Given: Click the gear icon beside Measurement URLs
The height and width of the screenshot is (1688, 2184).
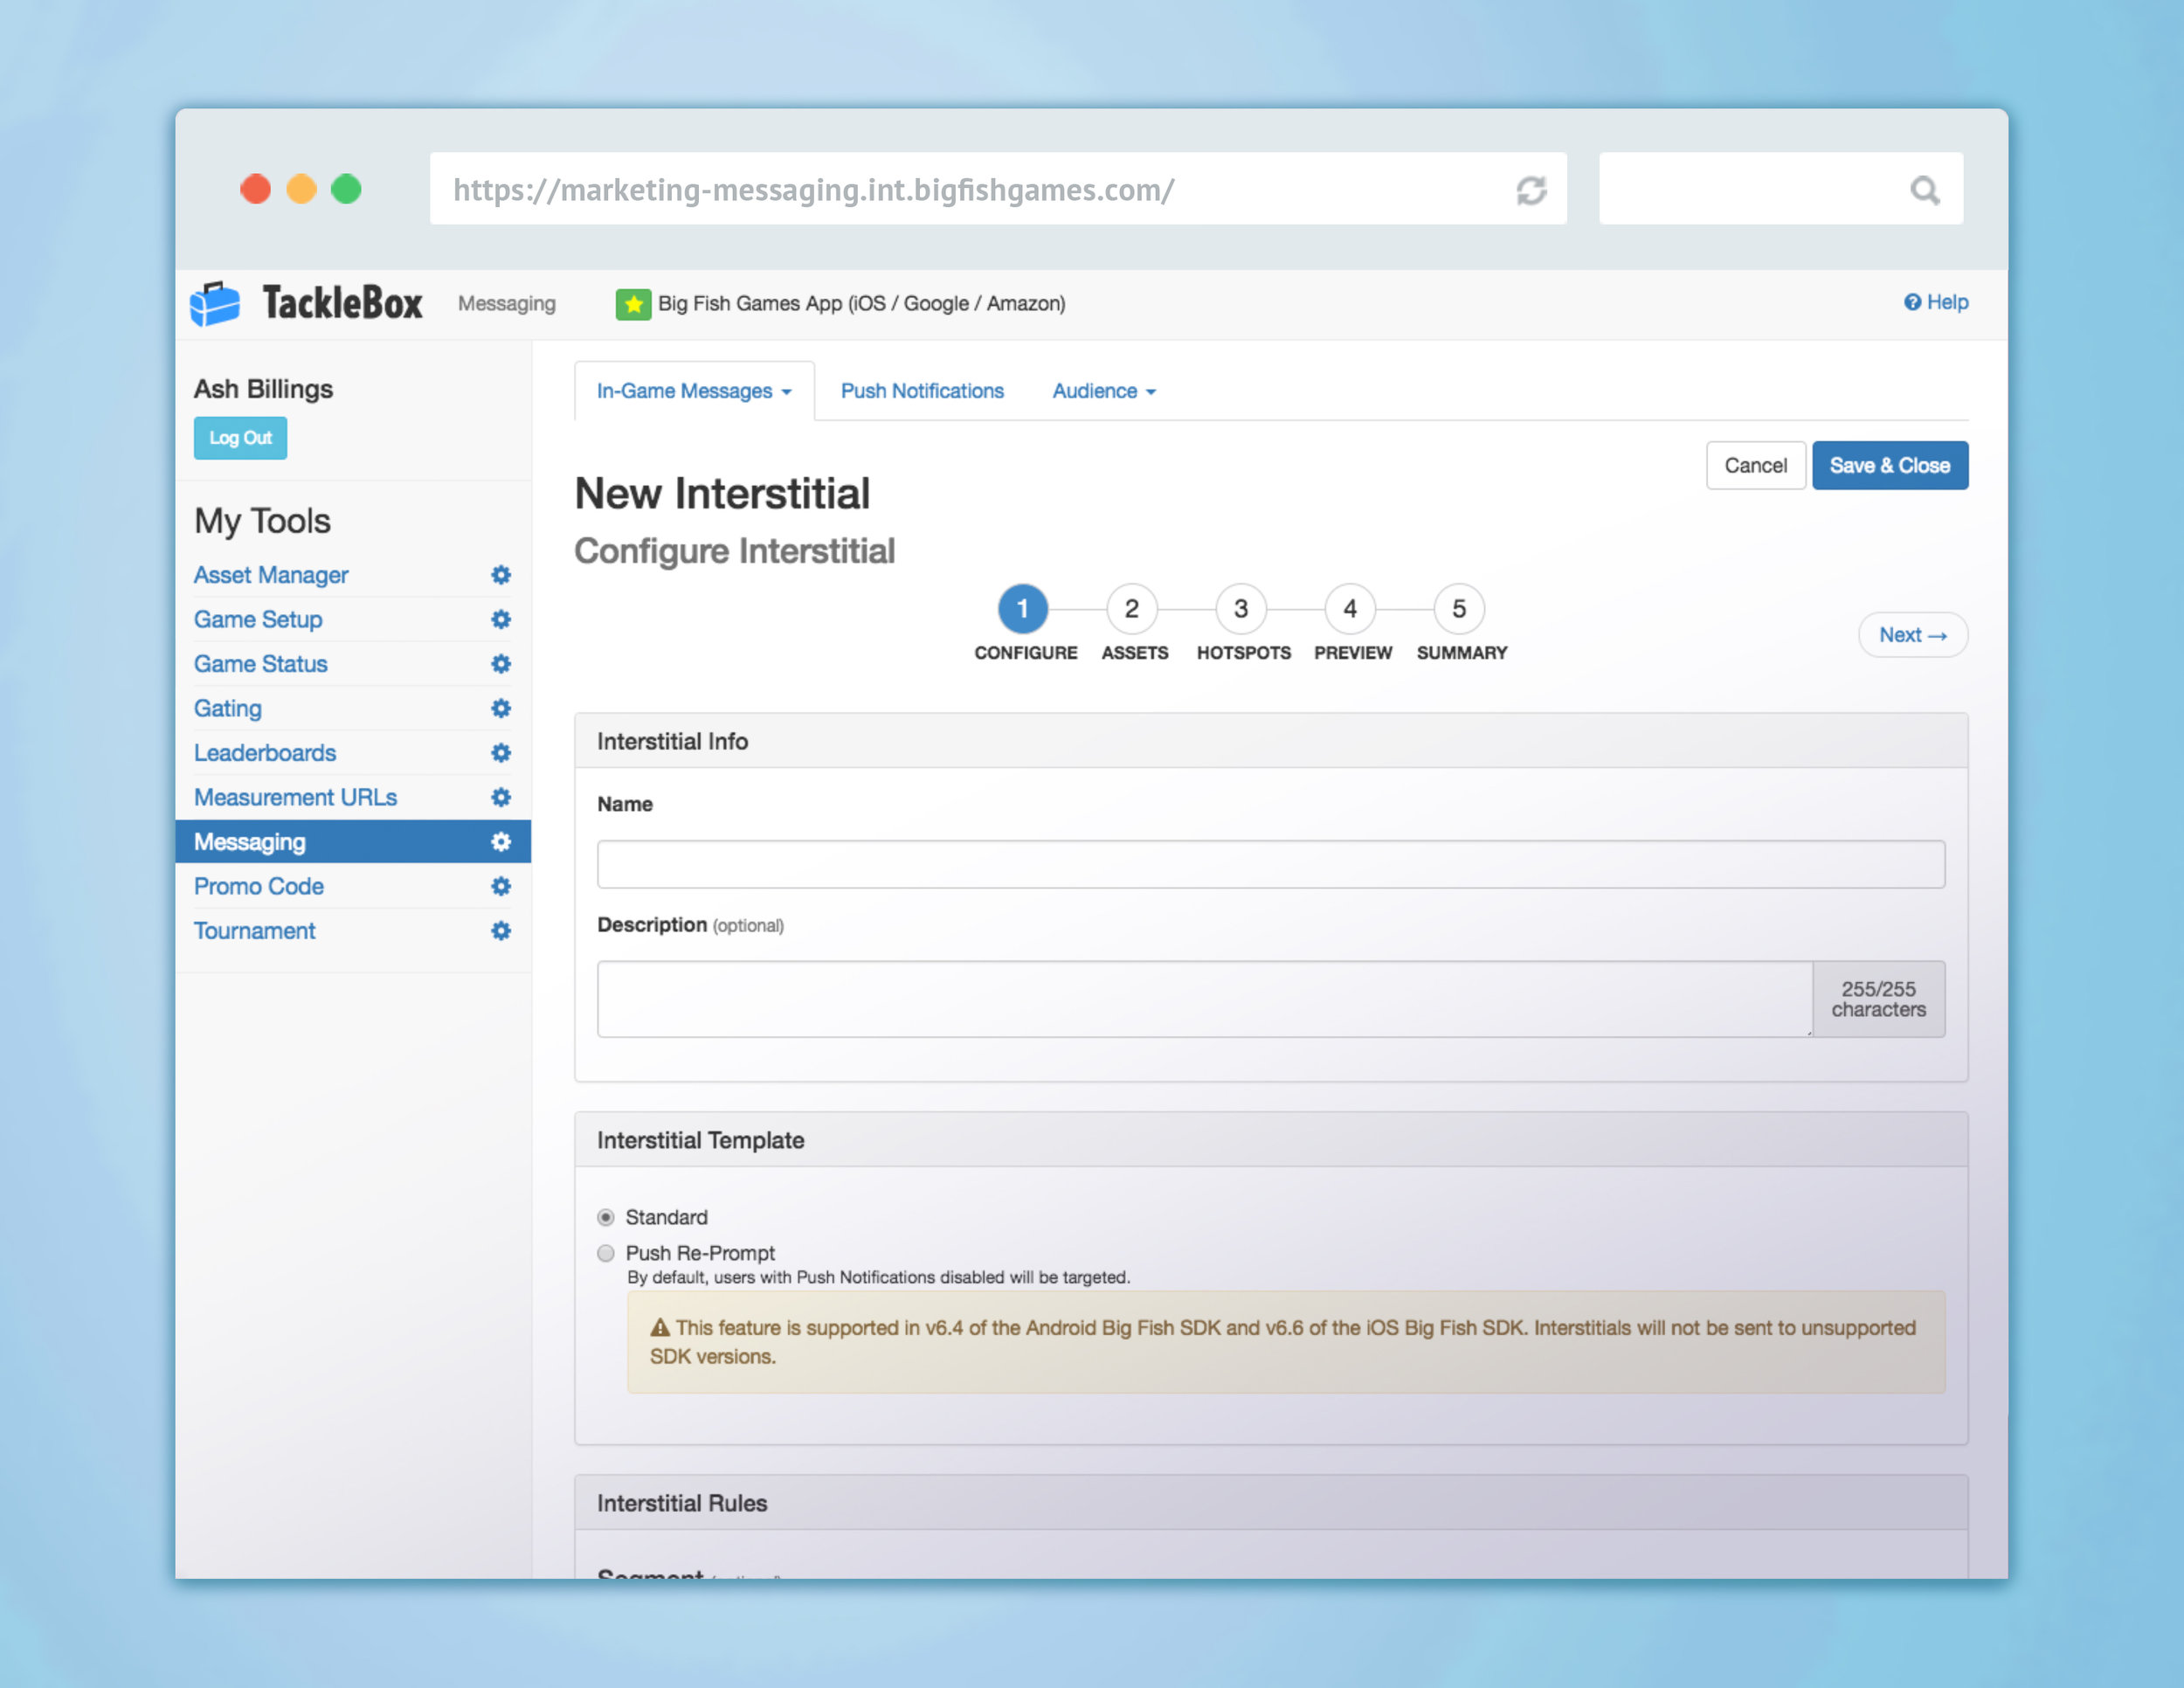Looking at the screenshot, I should pyautogui.click(x=501, y=797).
